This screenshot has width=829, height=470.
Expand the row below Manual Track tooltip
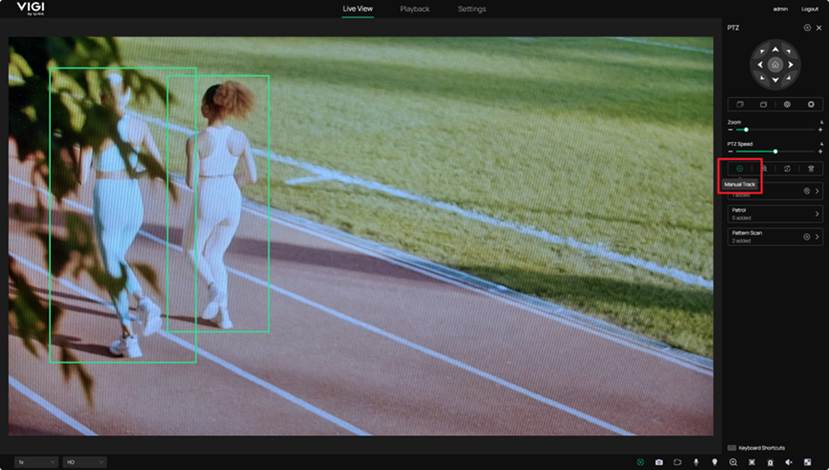[x=817, y=191]
